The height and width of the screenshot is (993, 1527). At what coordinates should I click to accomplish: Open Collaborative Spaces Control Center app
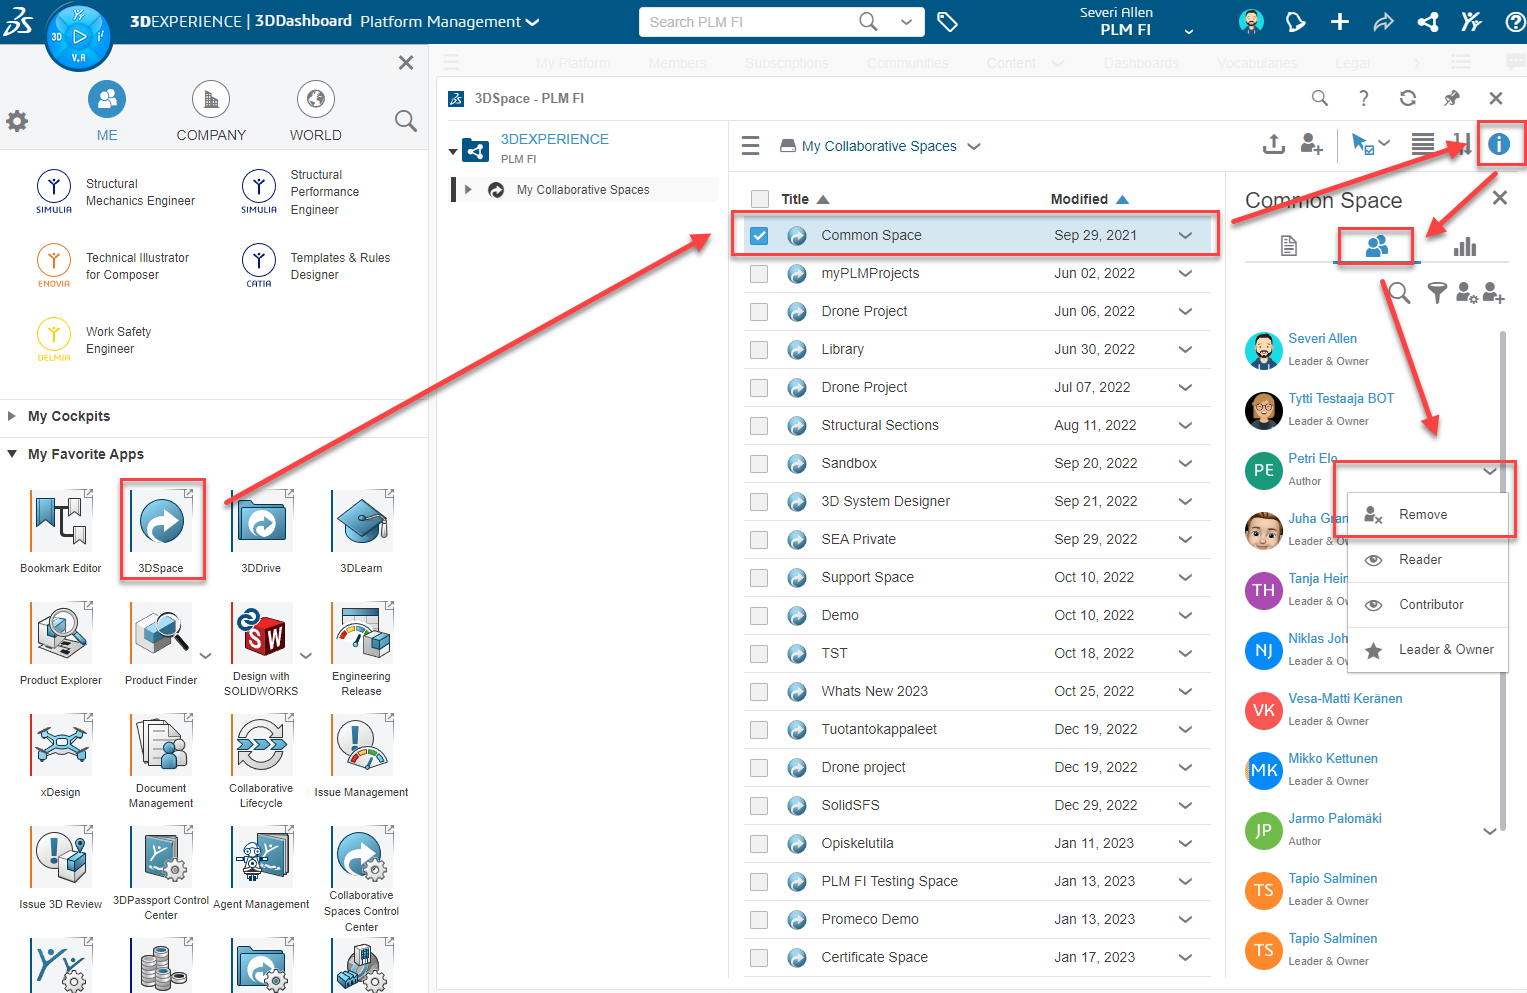click(362, 857)
